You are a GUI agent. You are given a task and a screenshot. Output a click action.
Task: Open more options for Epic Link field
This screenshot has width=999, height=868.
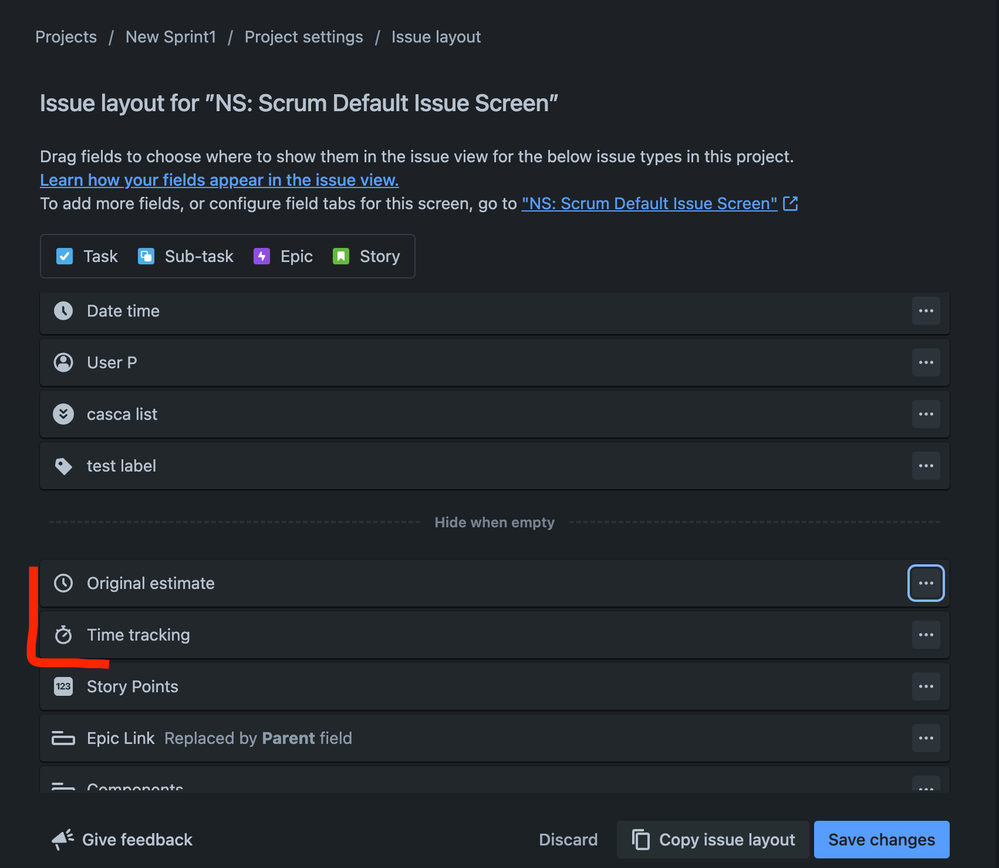[926, 738]
